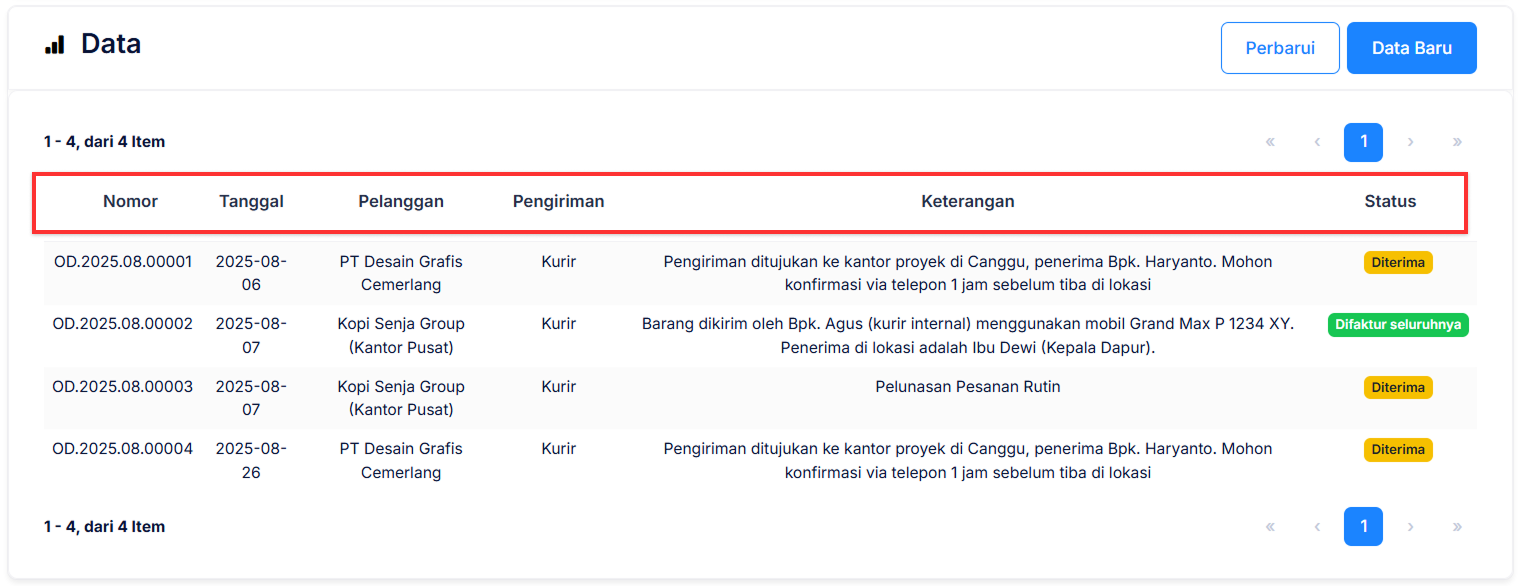
Task: Open order OD.2025.08.00004
Action: tap(123, 449)
